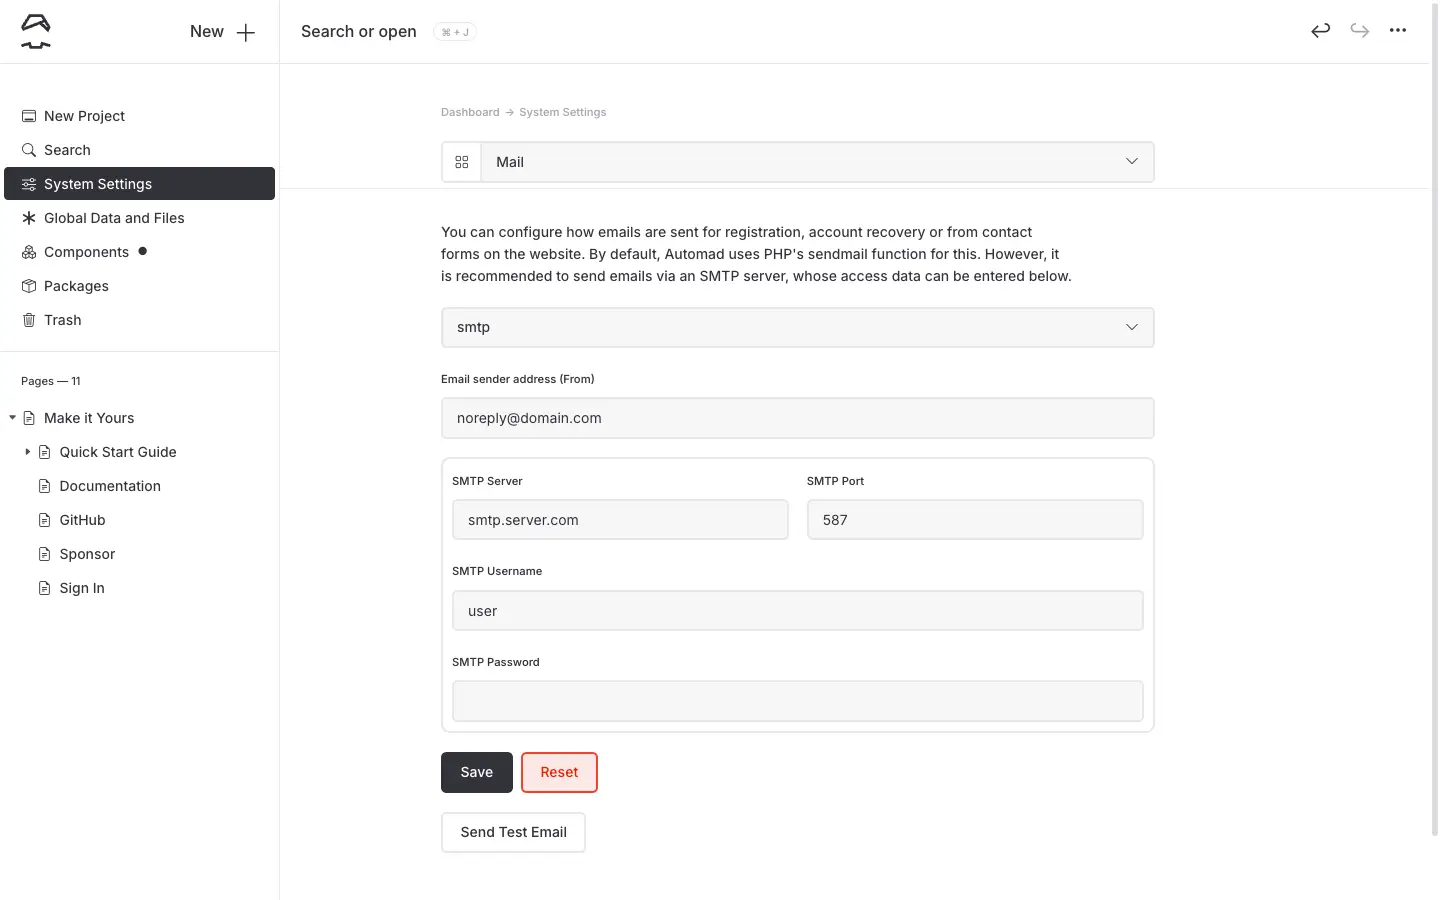Click the red Reset button
This screenshot has width=1440, height=900.
point(559,772)
